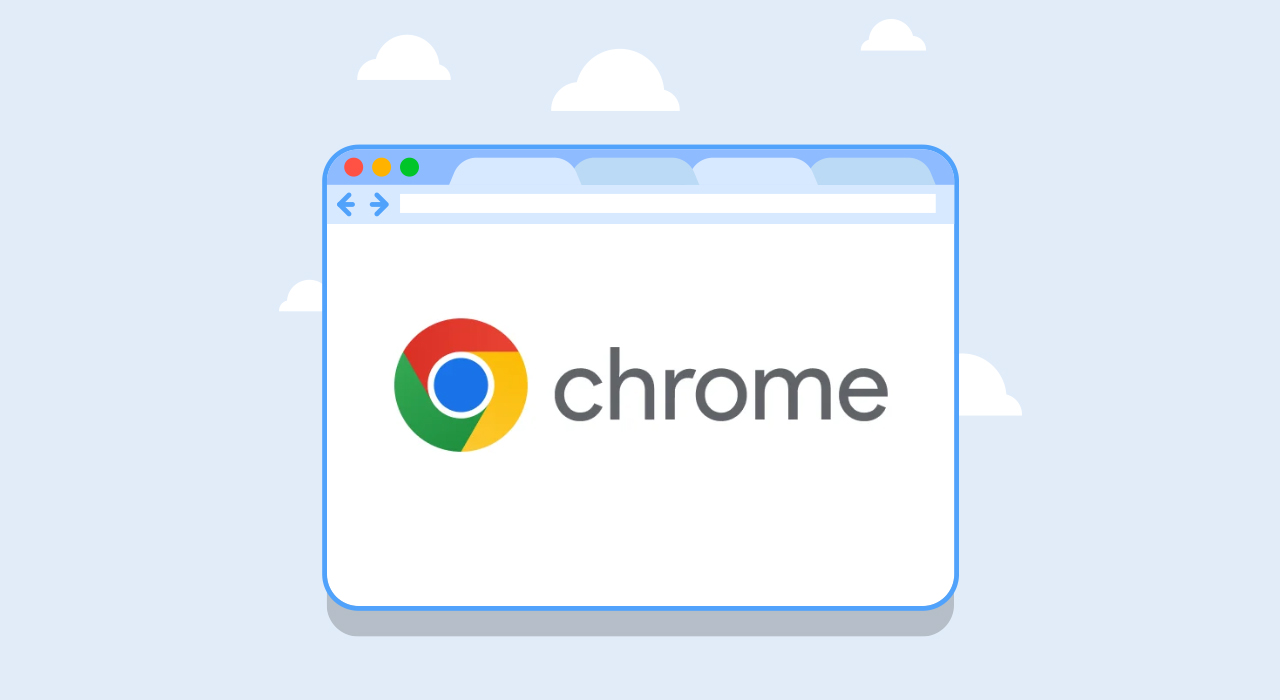Click the green segment of the Chrome logo
1280x700 pixels.
tap(422, 410)
